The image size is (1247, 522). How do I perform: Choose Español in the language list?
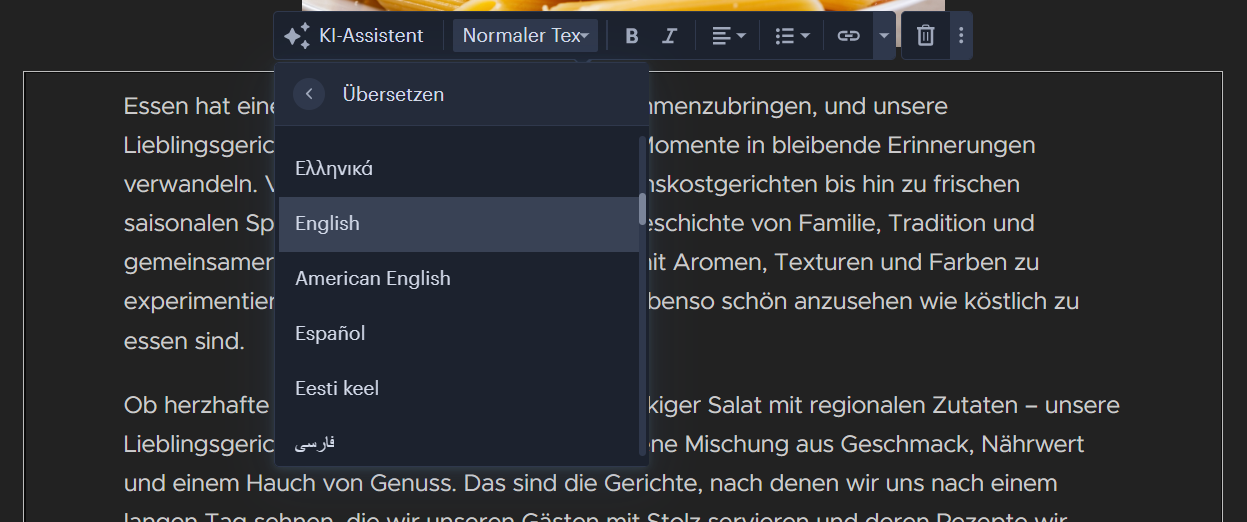(x=459, y=334)
